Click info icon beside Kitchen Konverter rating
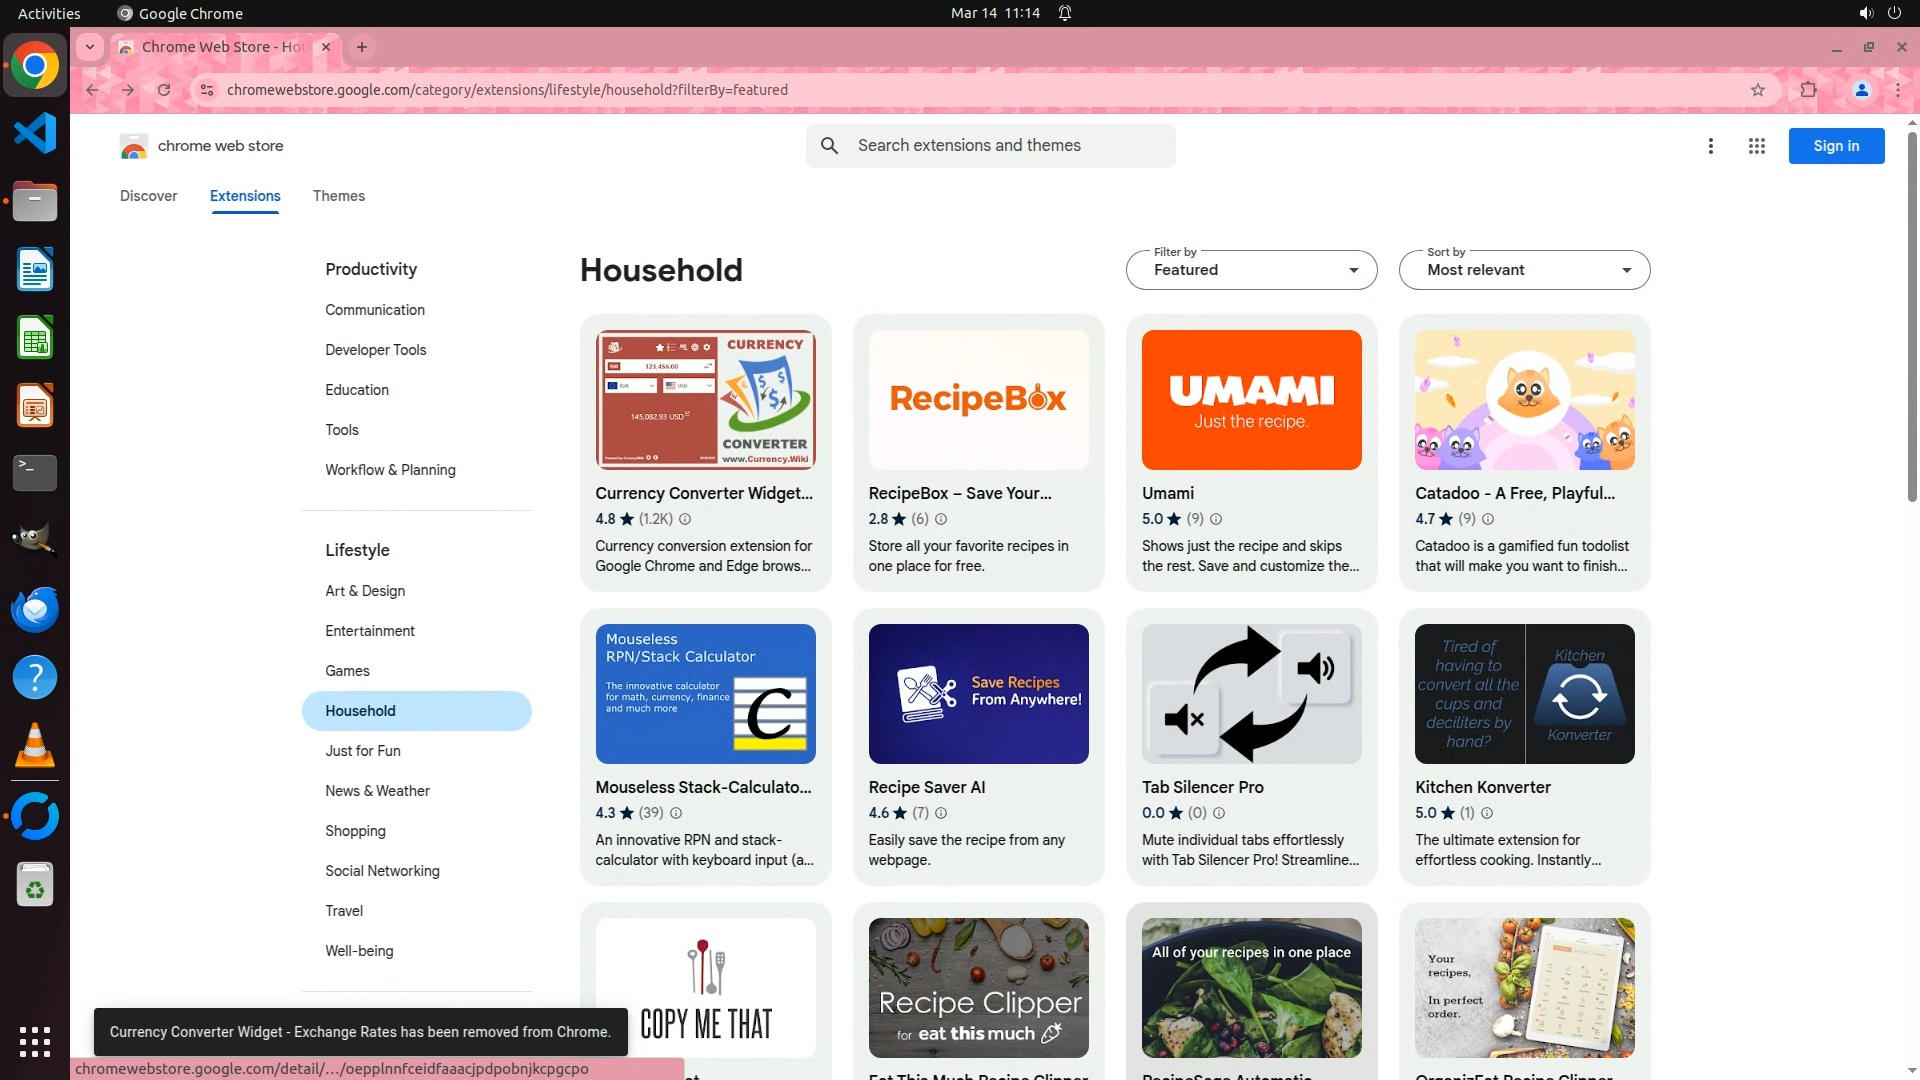 click(1487, 813)
